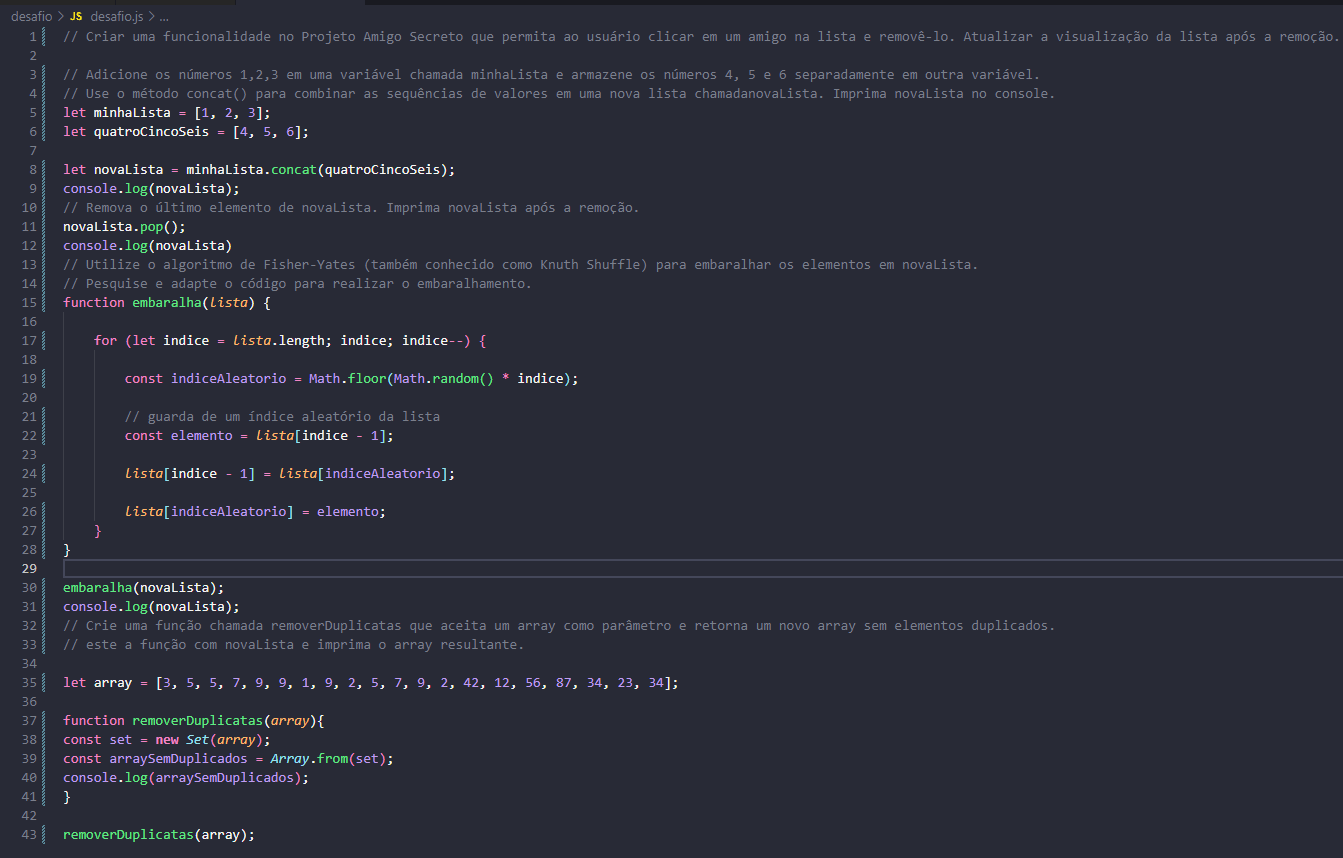Click the random method on line 19
This screenshot has width=1343, height=858.
455,379
